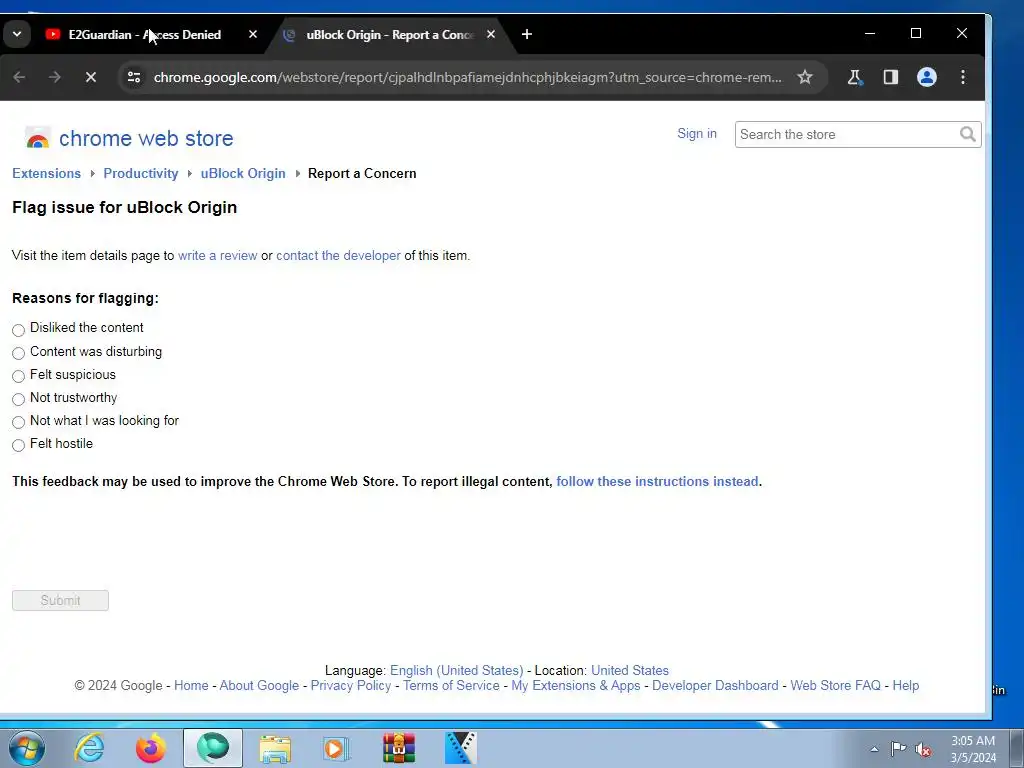Open Action Center flag icon
Image resolution: width=1024 pixels, height=768 pixels.
click(x=899, y=748)
